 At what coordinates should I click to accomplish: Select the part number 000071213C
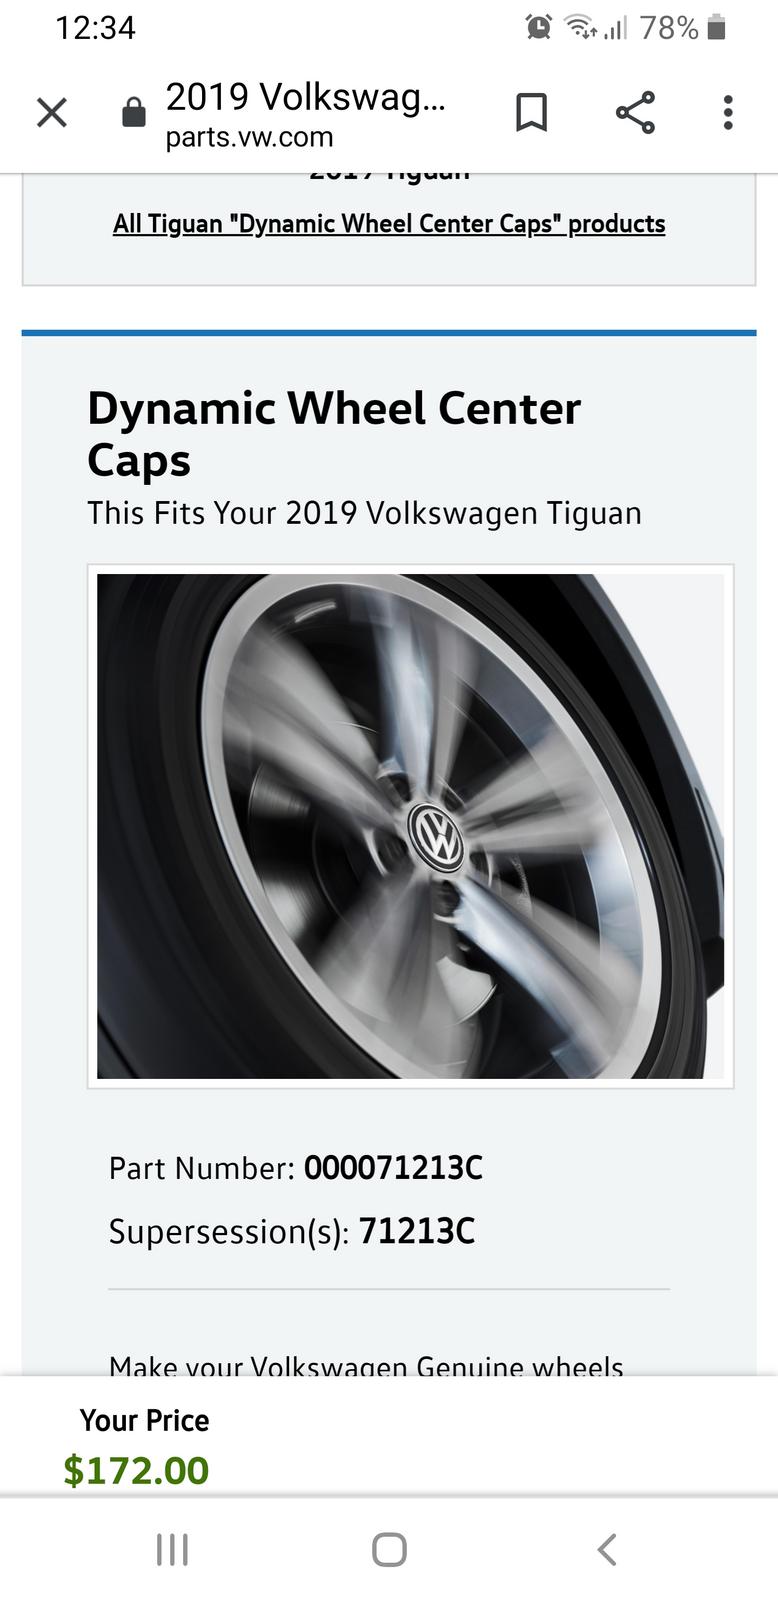(393, 1168)
